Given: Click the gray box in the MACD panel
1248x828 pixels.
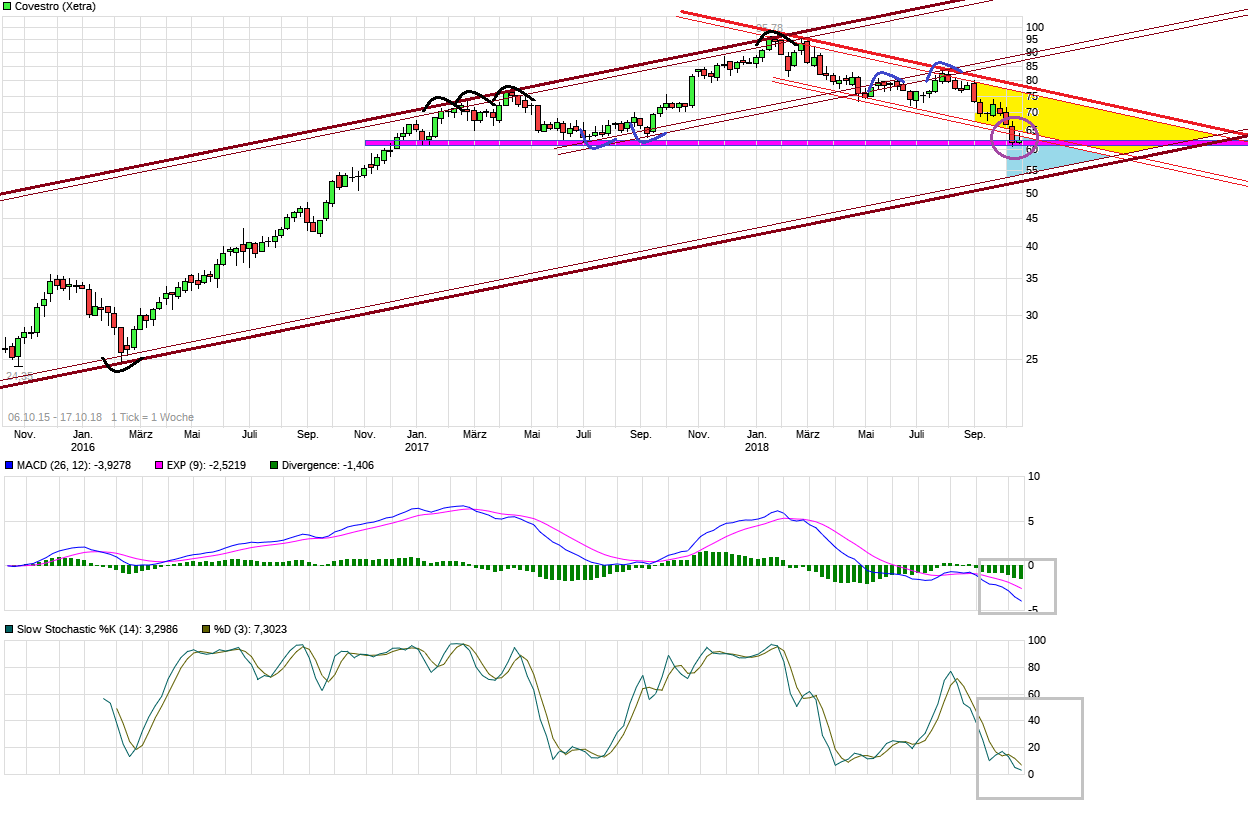Looking at the screenshot, I should coord(1016,585).
